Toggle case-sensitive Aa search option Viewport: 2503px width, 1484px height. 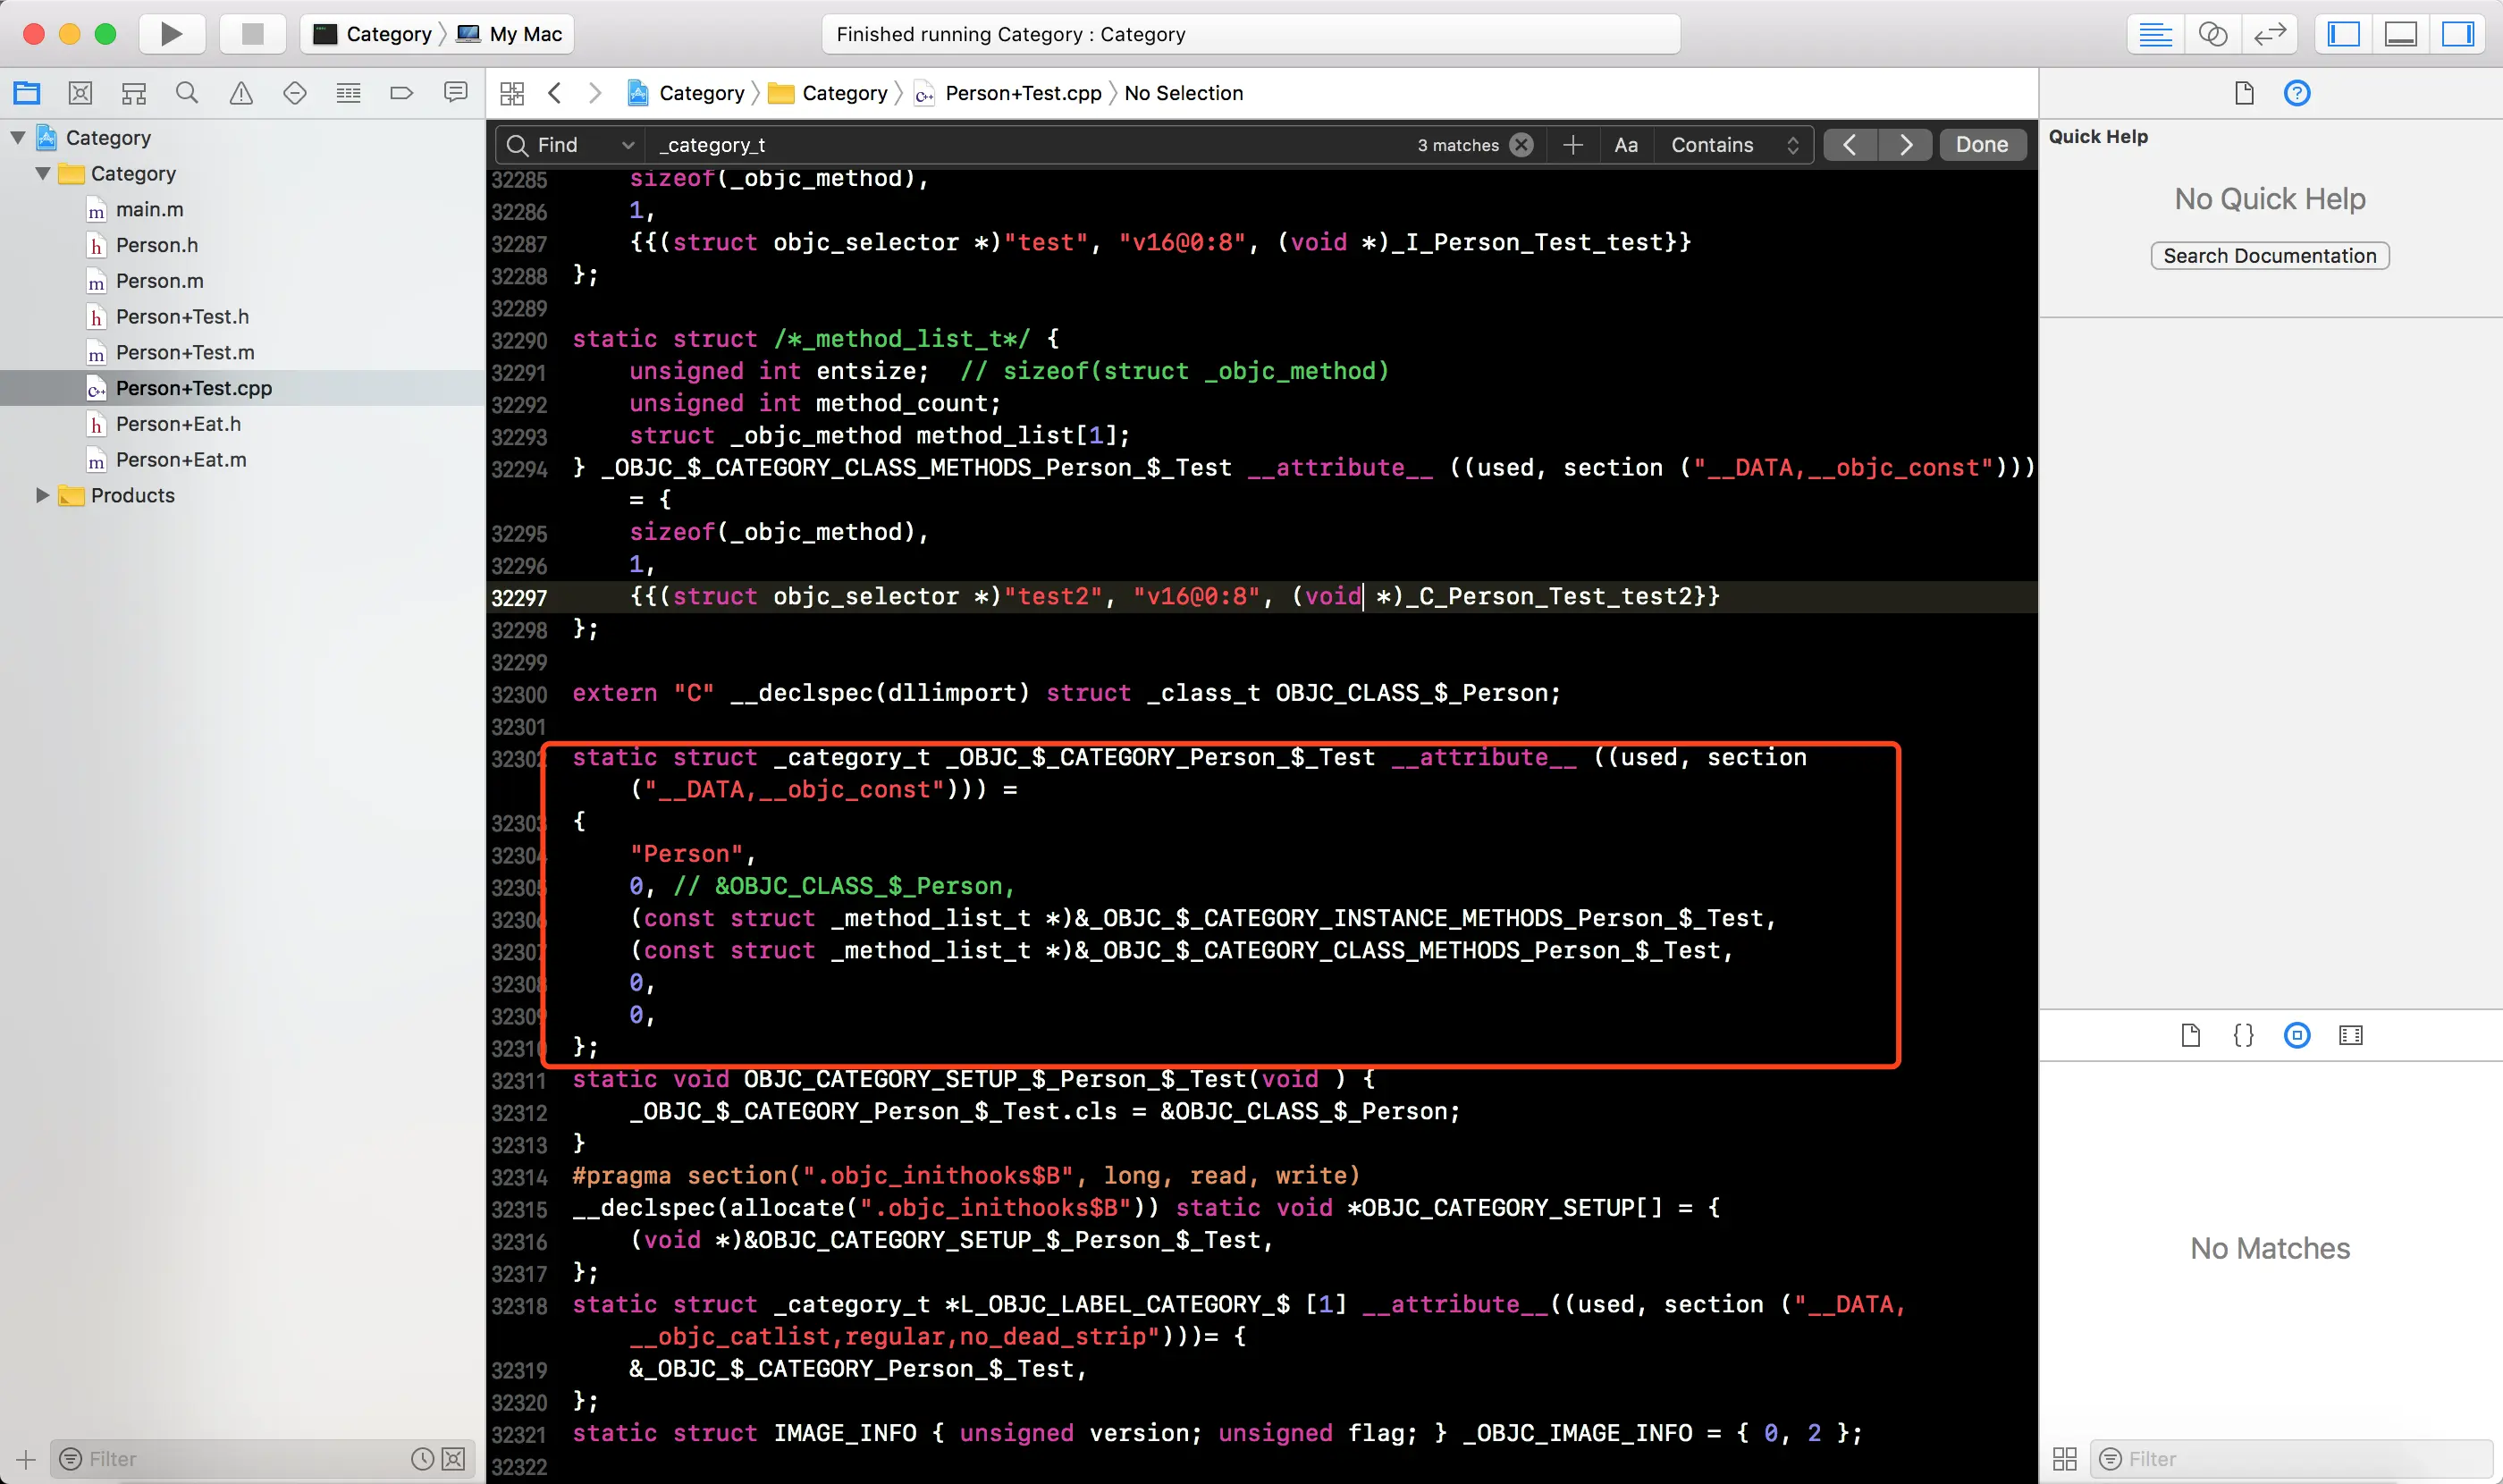tap(1626, 145)
